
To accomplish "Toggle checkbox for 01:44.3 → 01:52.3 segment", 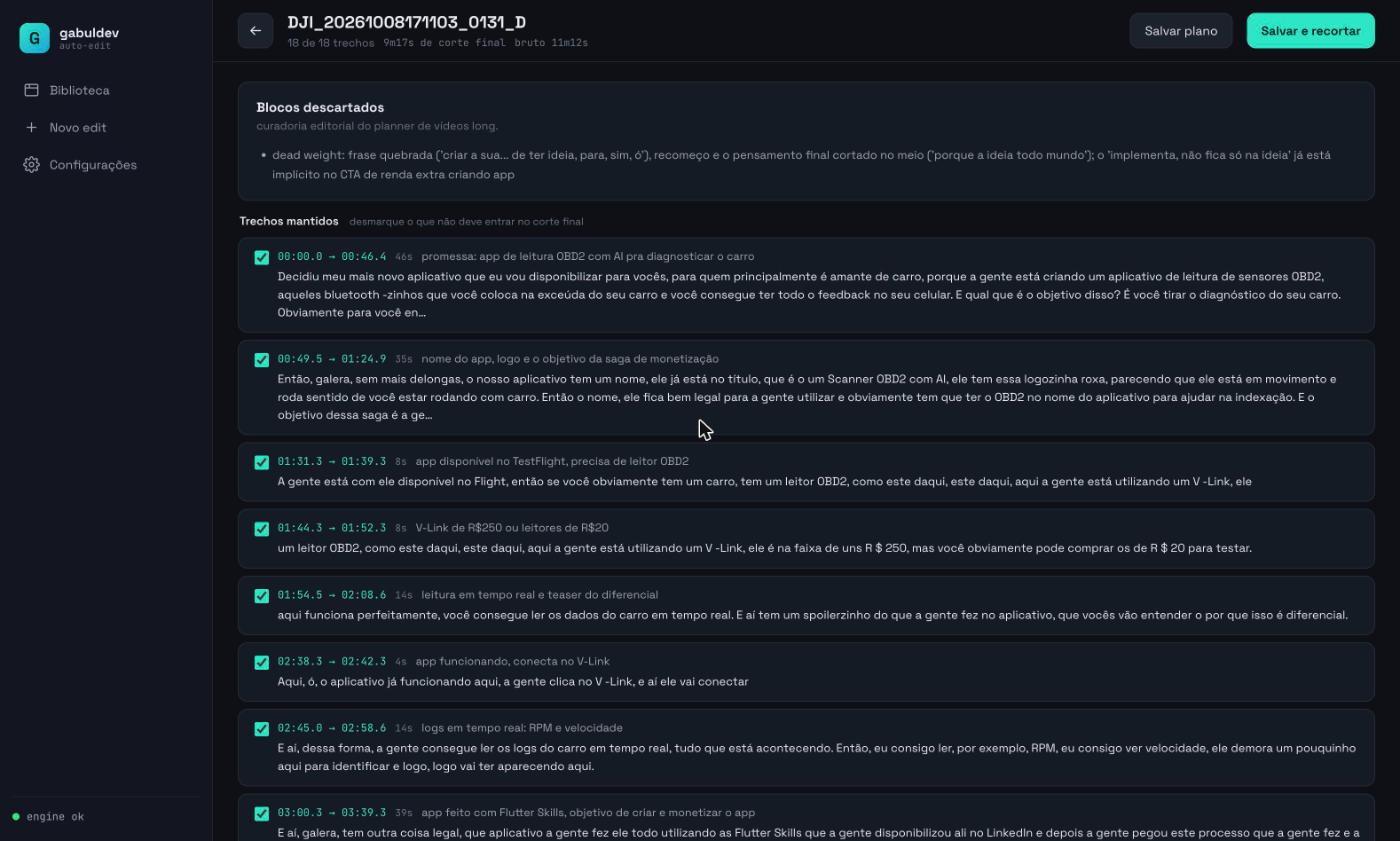I will click(262, 528).
